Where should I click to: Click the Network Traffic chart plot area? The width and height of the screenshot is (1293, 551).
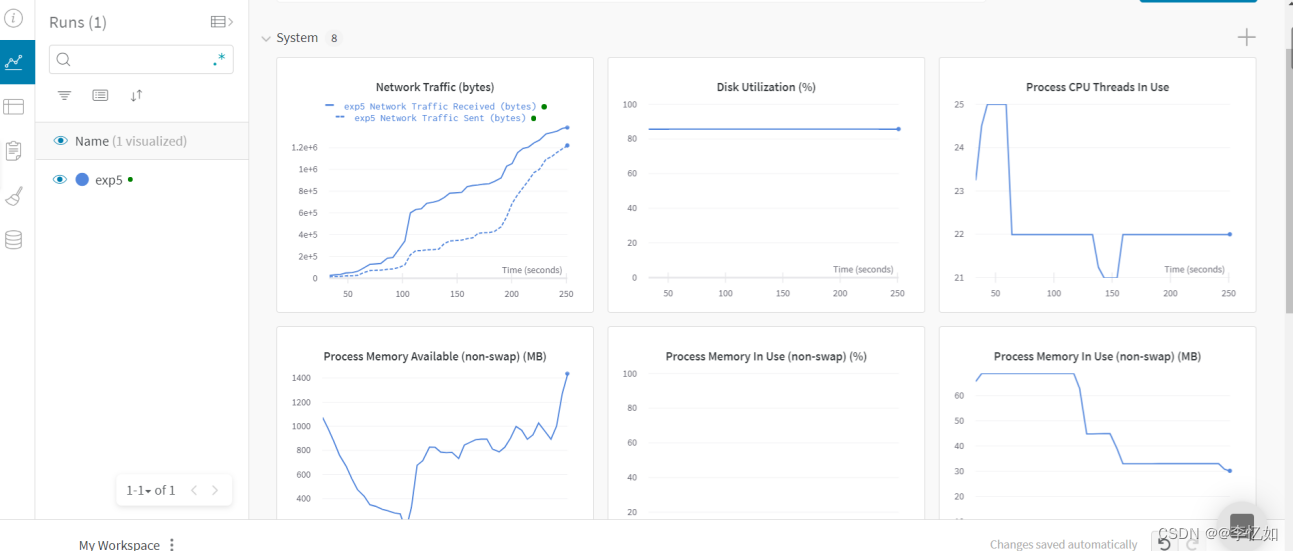[x=447, y=200]
